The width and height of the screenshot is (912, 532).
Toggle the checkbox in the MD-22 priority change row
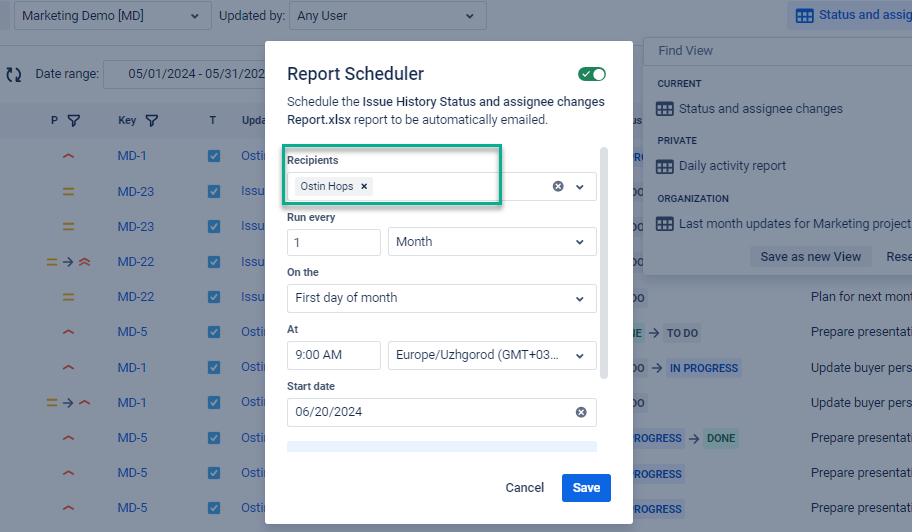(214, 262)
